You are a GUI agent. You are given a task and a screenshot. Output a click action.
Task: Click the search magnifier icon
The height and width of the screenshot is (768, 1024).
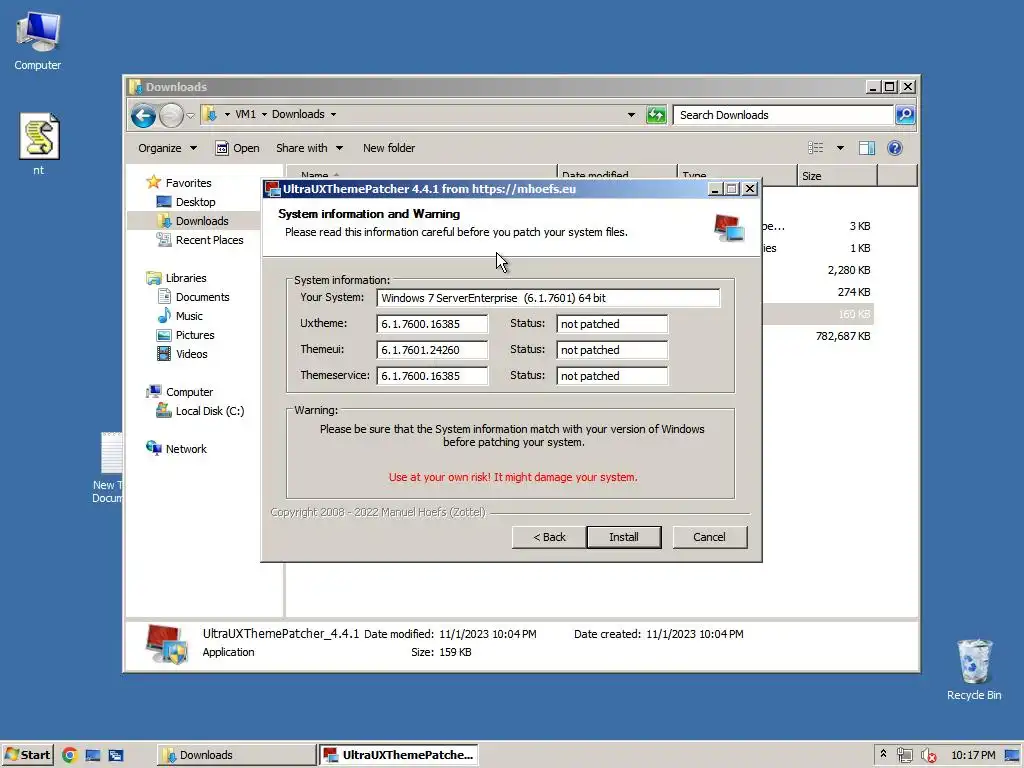tap(904, 115)
